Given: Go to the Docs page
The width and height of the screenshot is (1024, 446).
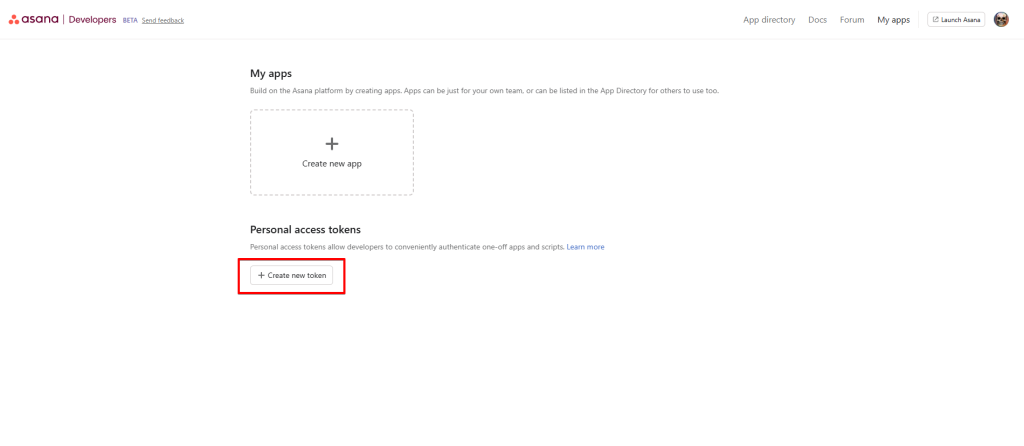Looking at the screenshot, I should coord(817,20).
